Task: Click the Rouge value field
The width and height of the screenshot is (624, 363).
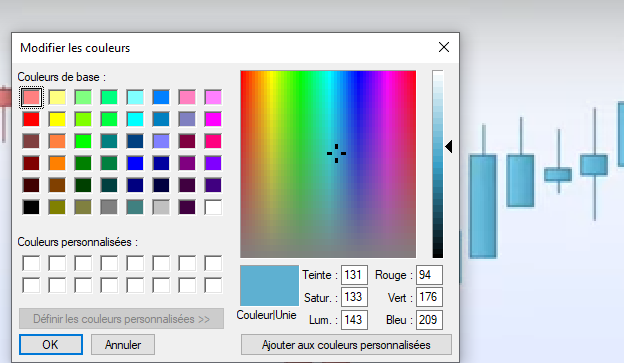Action: (429, 275)
